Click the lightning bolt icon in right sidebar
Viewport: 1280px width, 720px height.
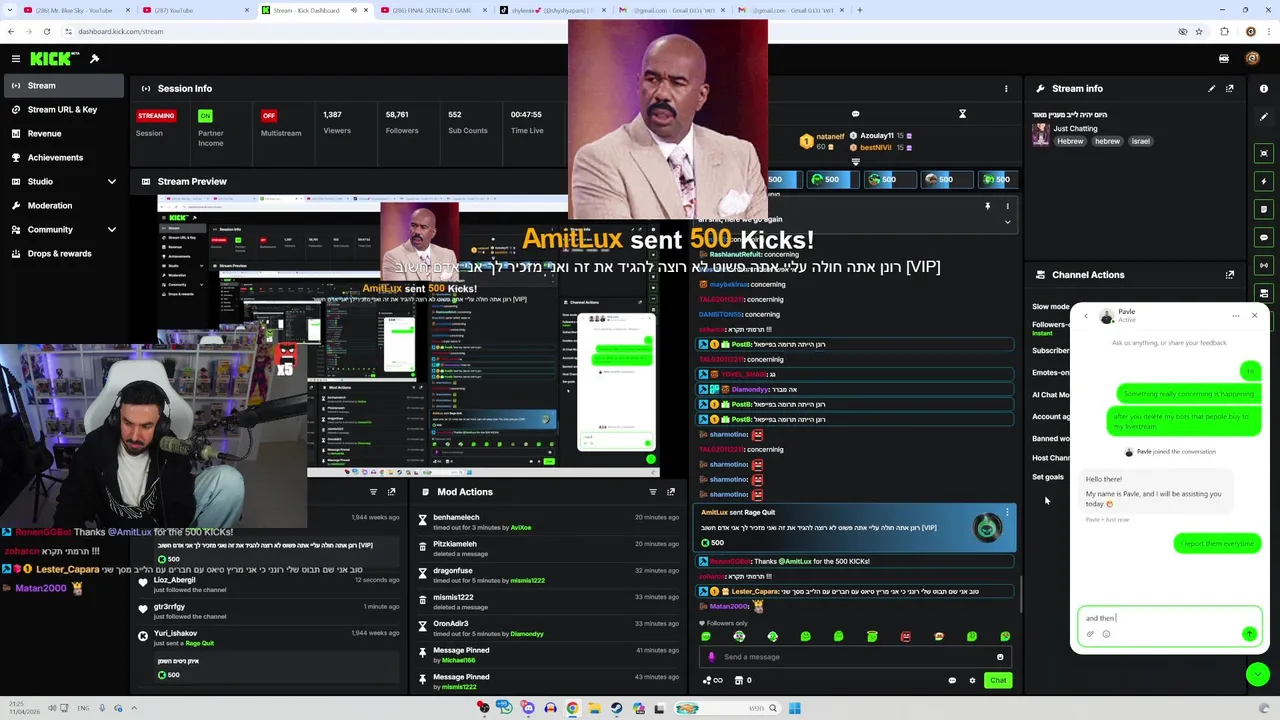pos(1264,181)
